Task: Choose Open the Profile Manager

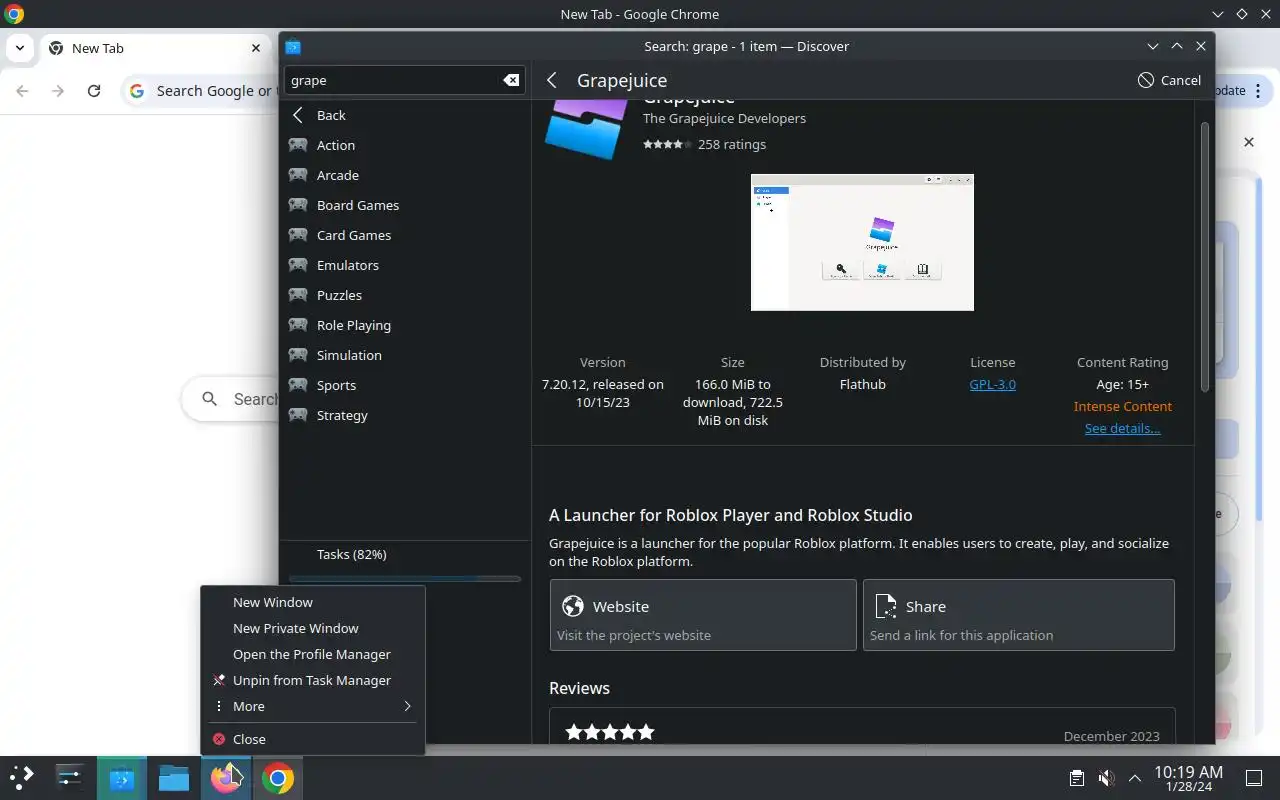Action: pyautogui.click(x=313, y=654)
